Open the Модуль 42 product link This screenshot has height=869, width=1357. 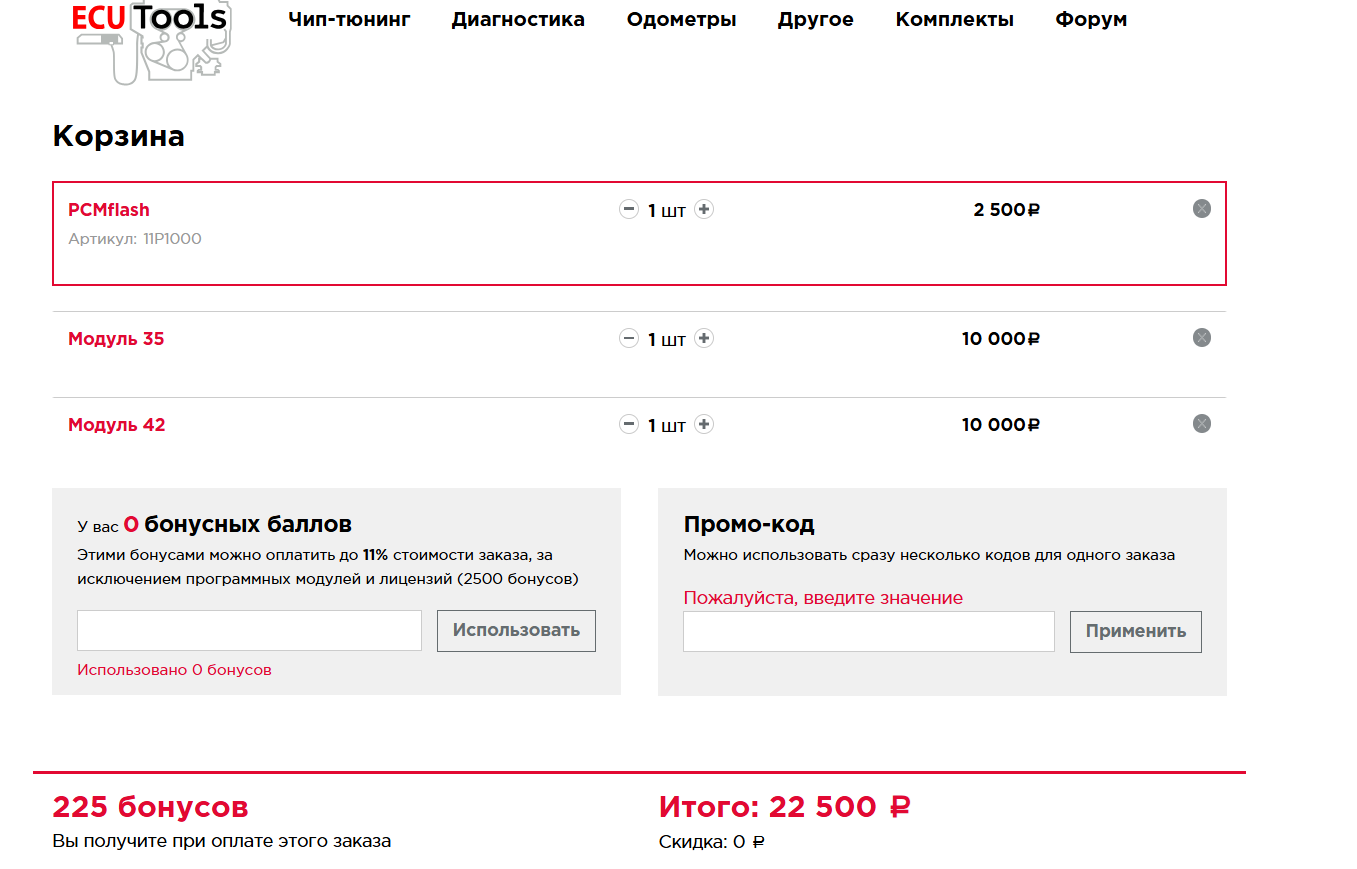click(117, 425)
